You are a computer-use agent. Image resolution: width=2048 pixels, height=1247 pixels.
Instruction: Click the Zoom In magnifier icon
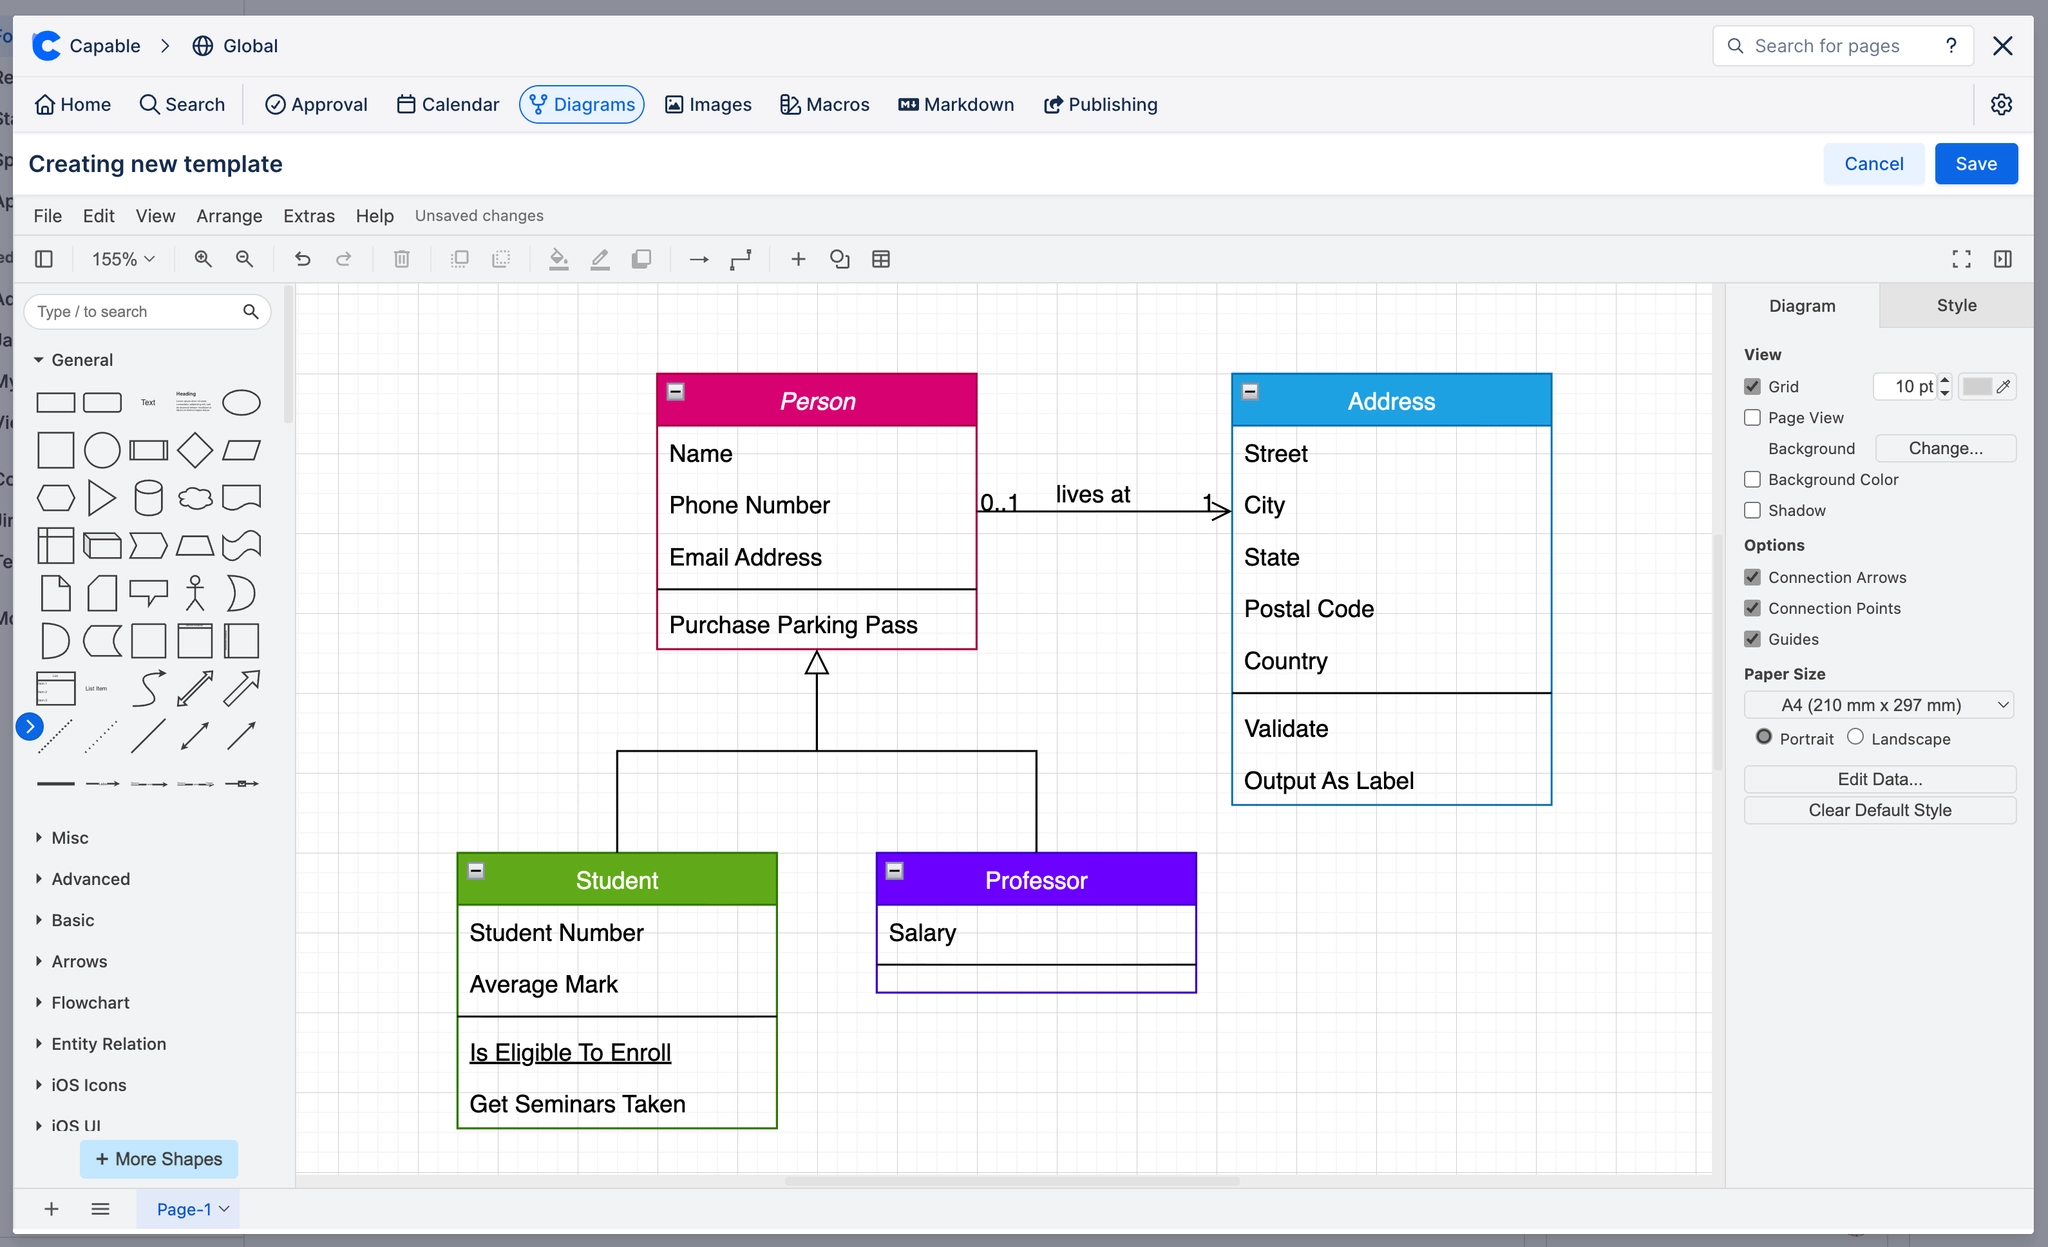click(203, 258)
